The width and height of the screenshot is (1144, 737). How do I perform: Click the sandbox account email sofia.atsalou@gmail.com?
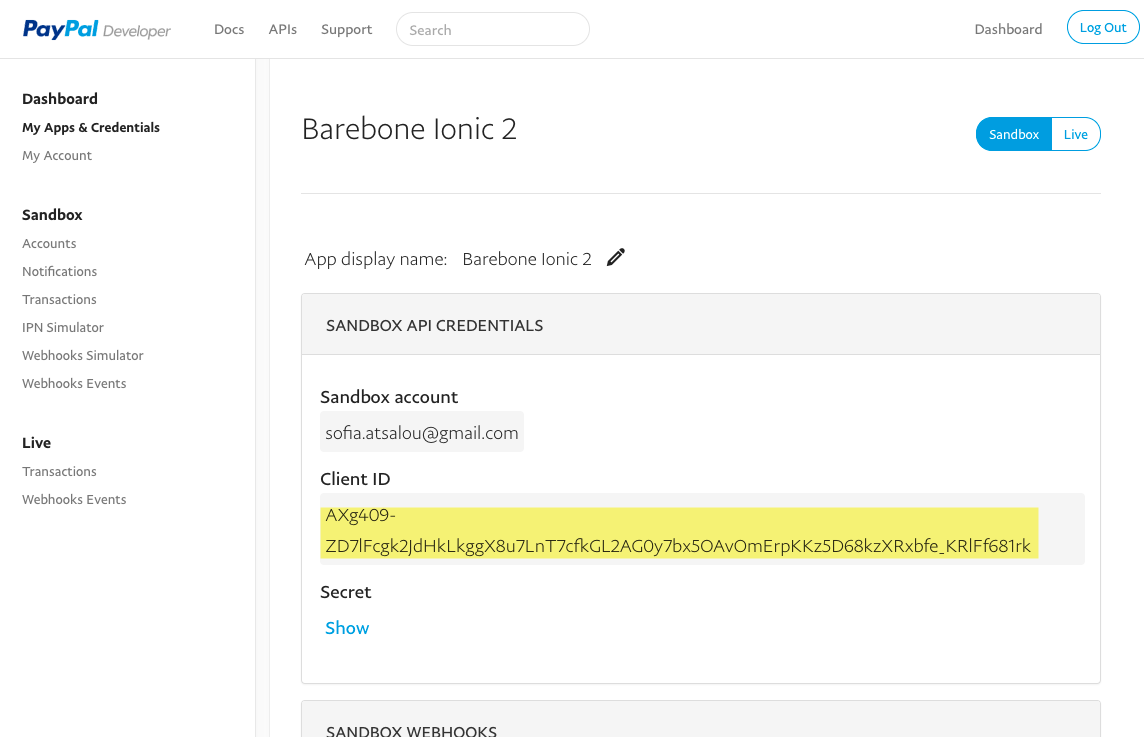pyautogui.click(x=422, y=433)
